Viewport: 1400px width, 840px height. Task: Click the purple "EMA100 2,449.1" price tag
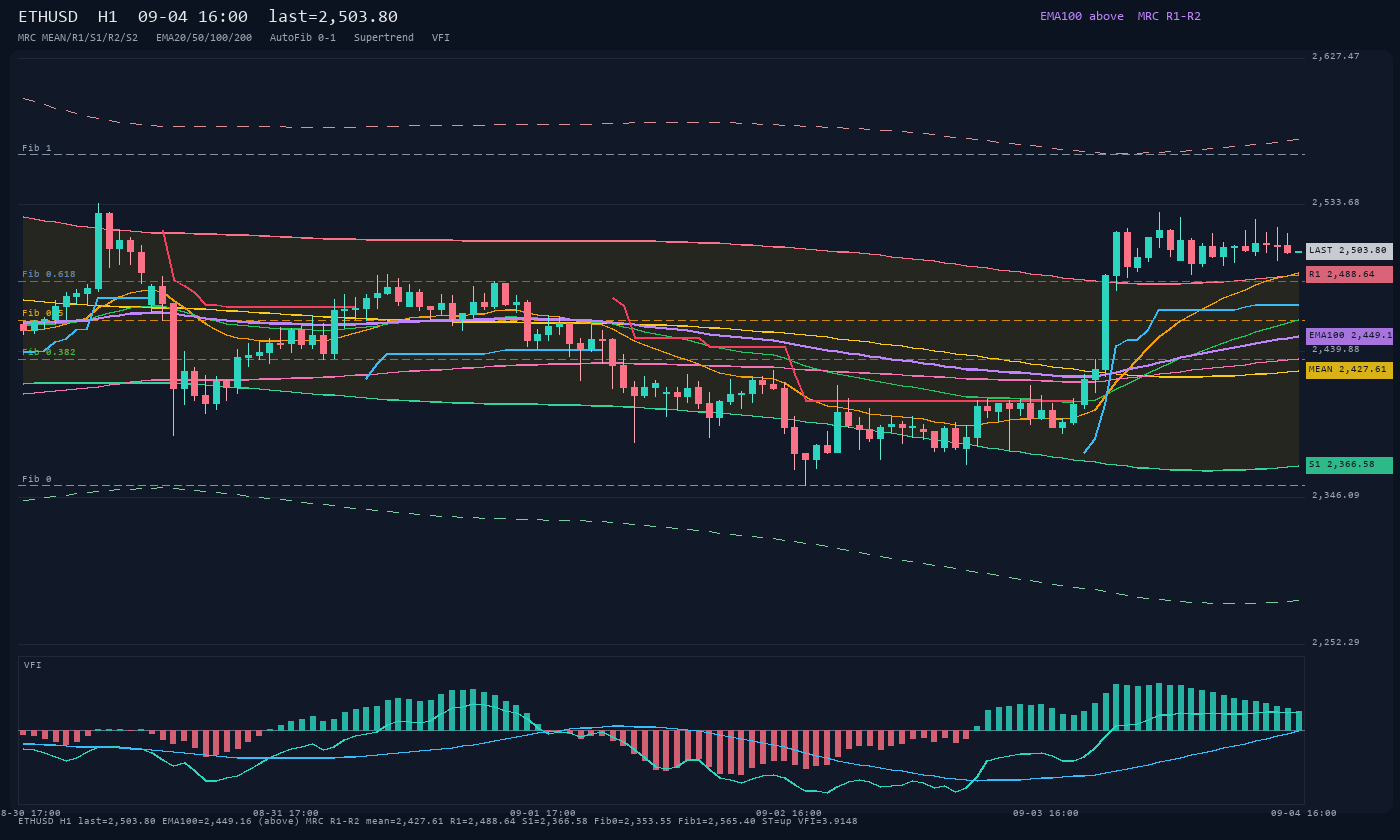coord(1349,336)
